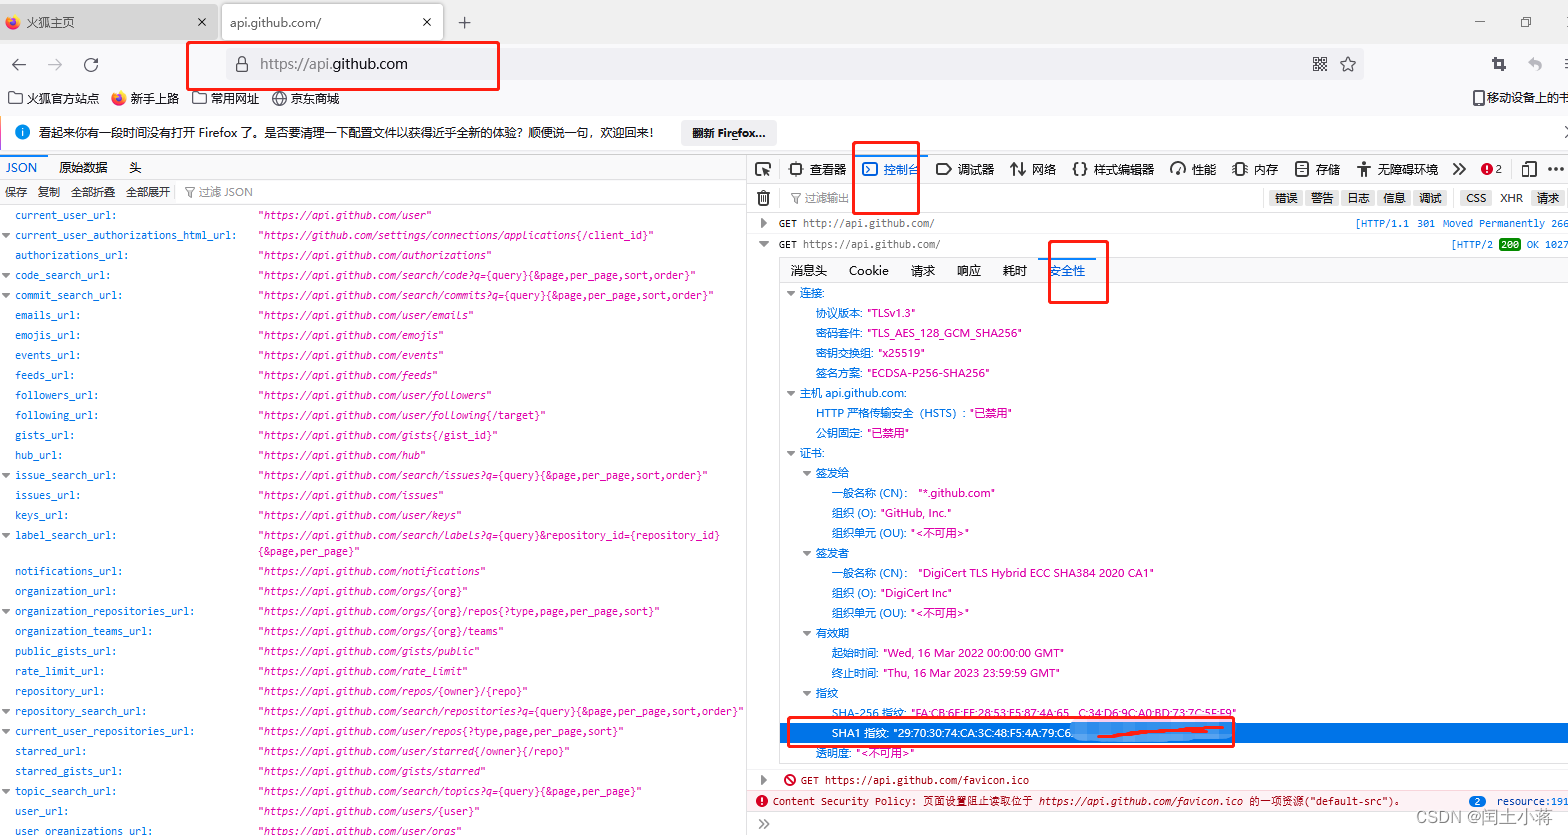
Task: Collapse the 连接 connection section
Action: 791,293
